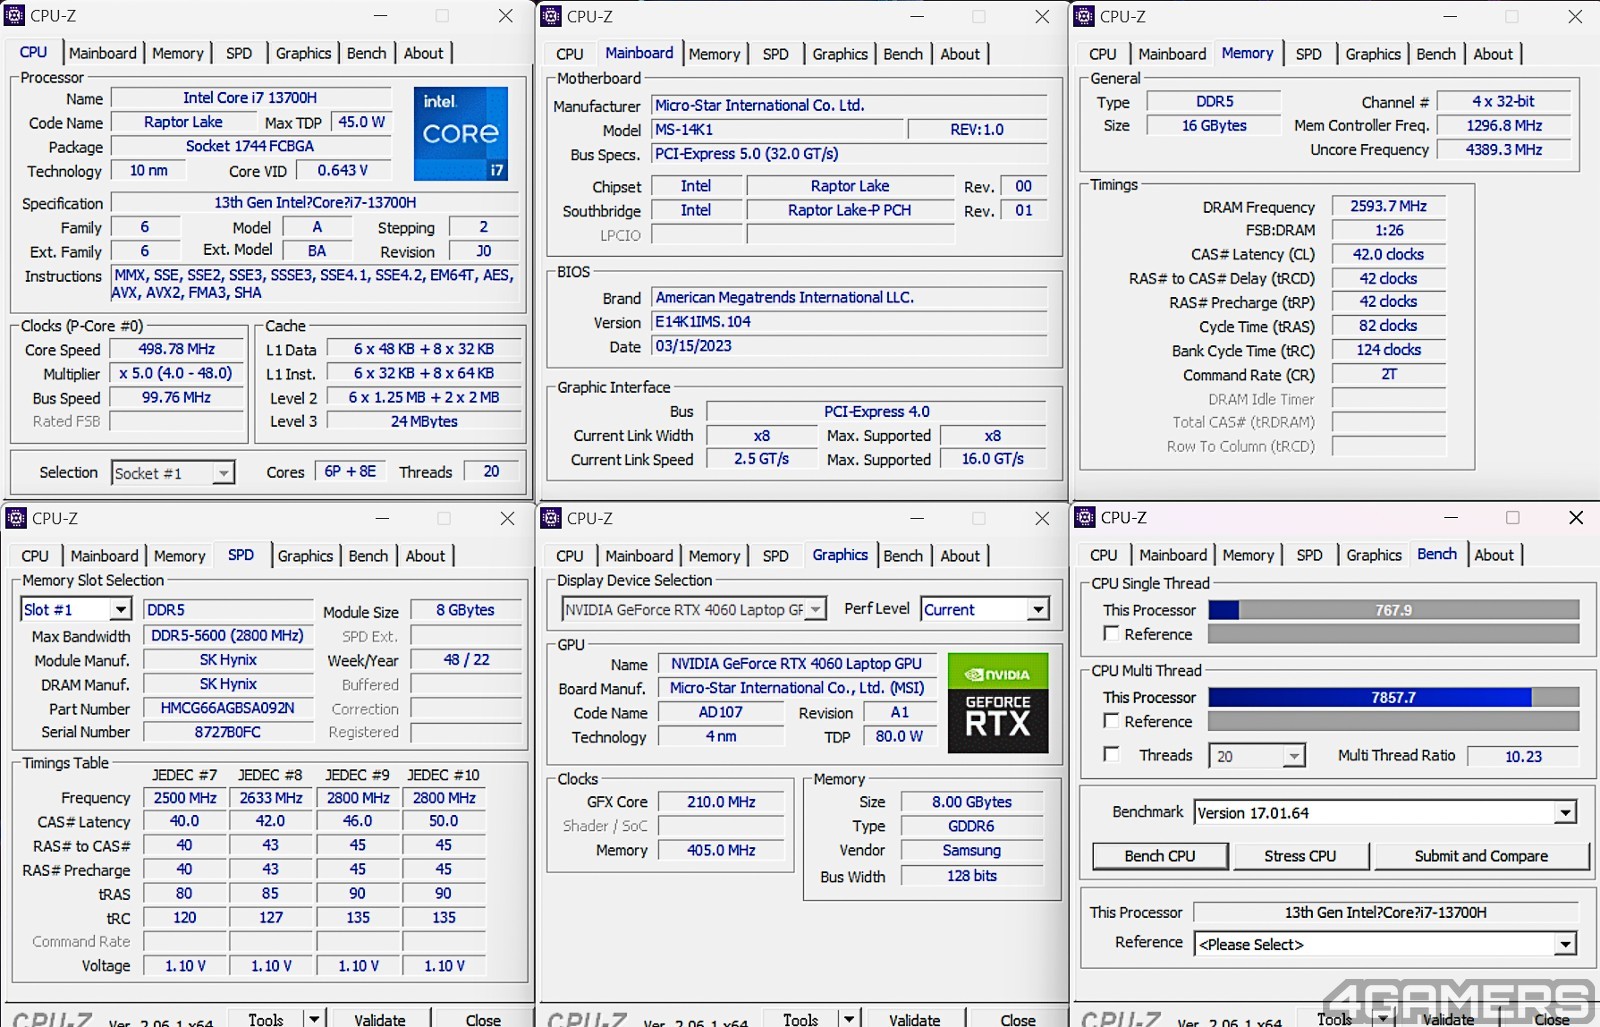Switch to Bench tab in the Mainboard window
The height and width of the screenshot is (1027, 1600).
click(903, 54)
